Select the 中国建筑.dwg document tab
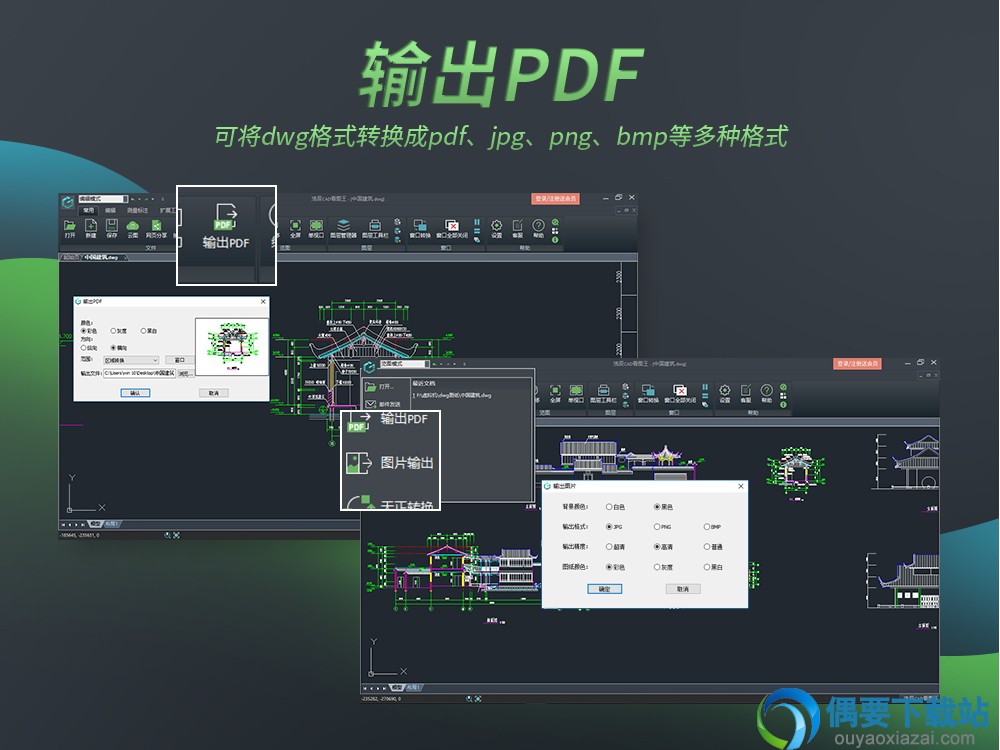Viewport: 1000px width, 750px height. point(101,257)
